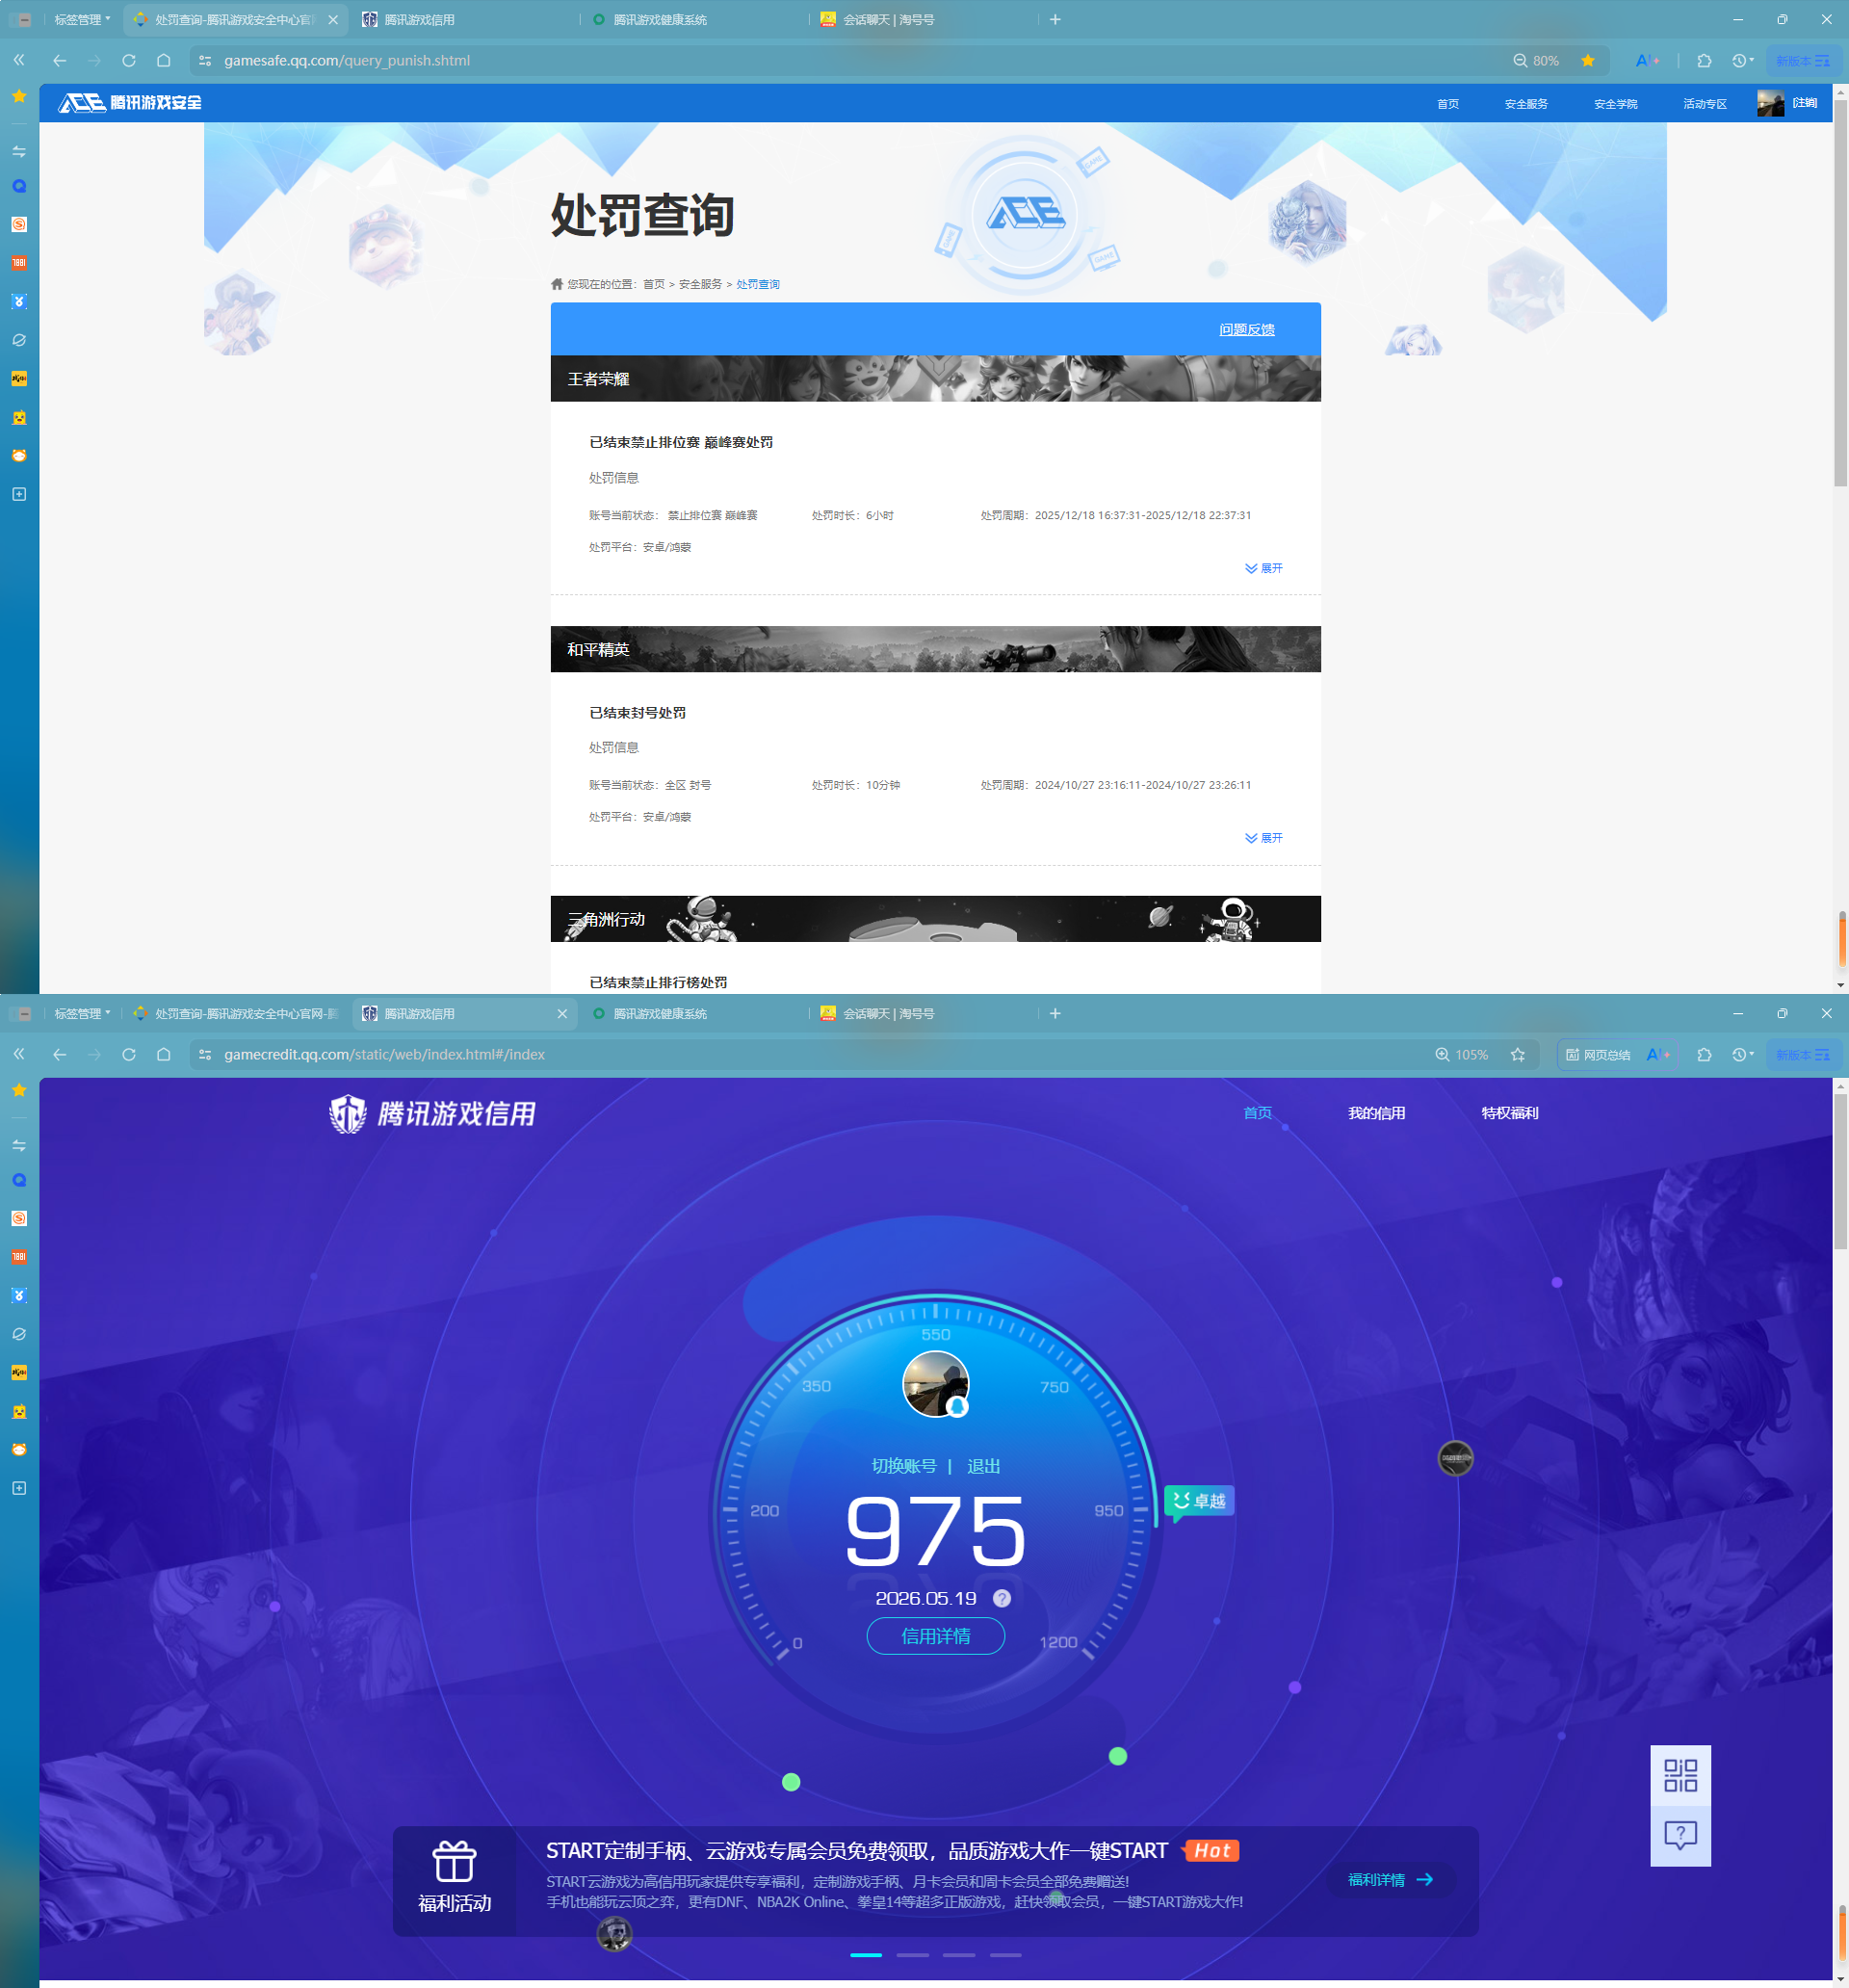Click 退出 link in credit gauge
The height and width of the screenshot is (1988, 1849).
983,1465
